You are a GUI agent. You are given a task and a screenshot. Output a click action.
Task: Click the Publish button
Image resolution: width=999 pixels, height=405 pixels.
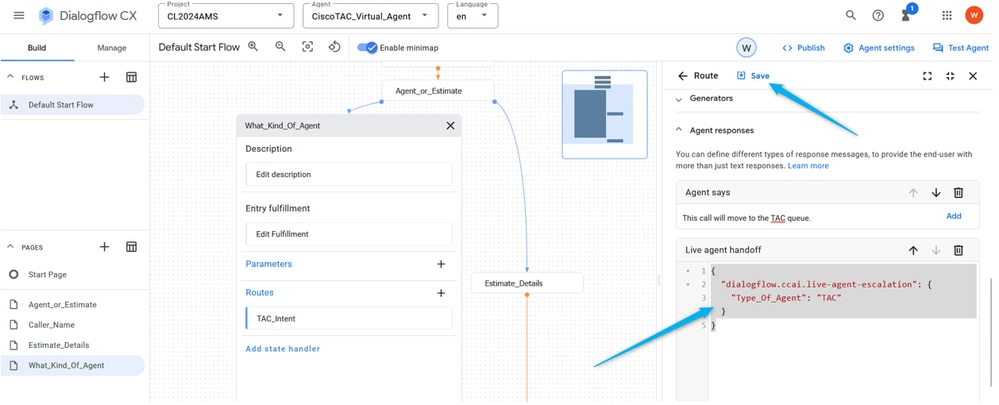point(803,48)
